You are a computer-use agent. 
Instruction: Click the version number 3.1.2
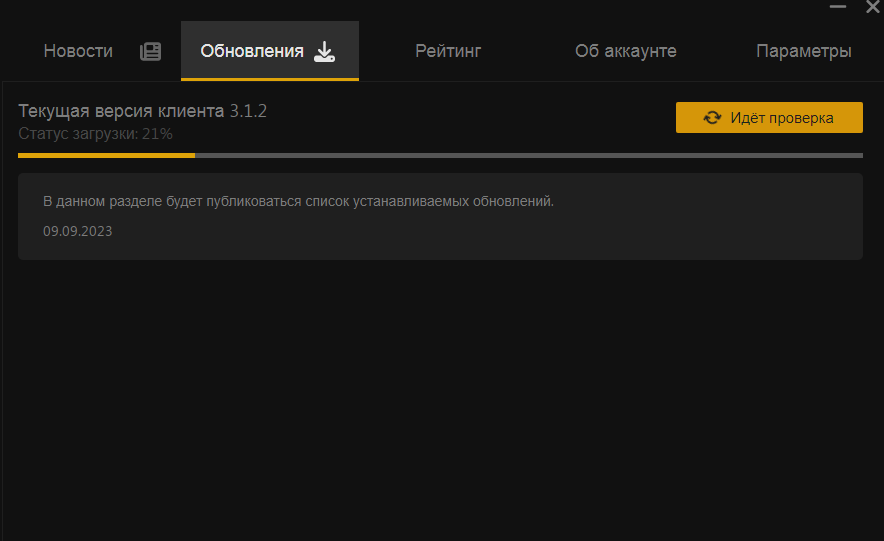248,111
